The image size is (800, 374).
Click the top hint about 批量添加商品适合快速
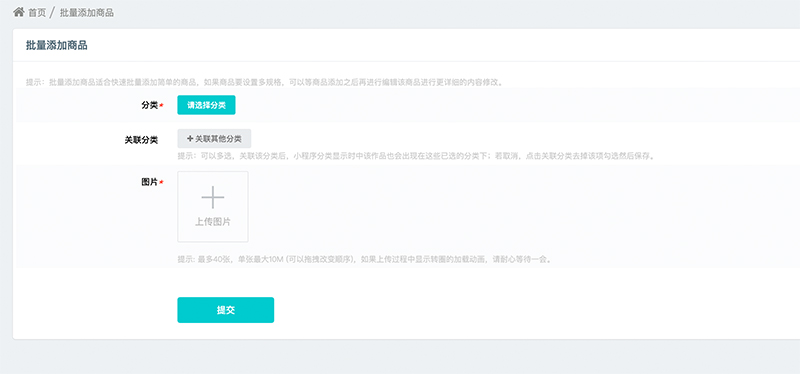click(x=265, y=82)
